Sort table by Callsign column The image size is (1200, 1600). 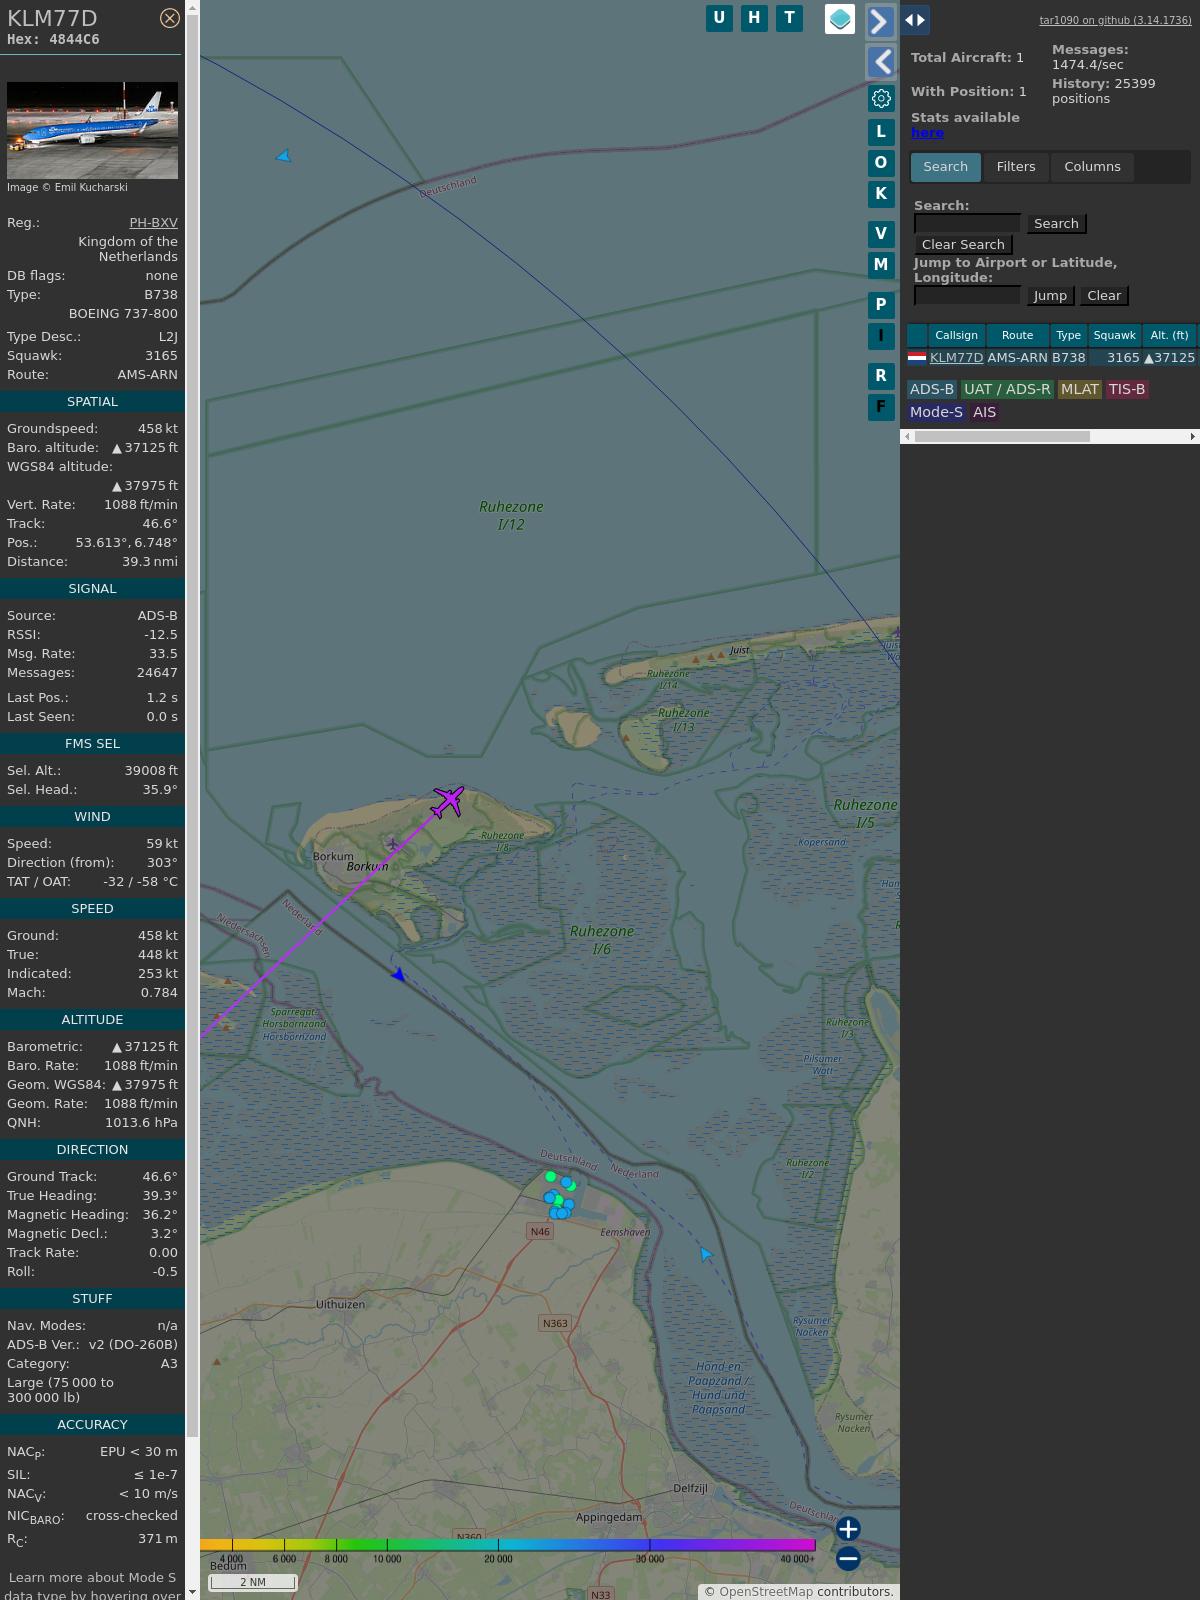pyautogui.click(x=956, y=336)
